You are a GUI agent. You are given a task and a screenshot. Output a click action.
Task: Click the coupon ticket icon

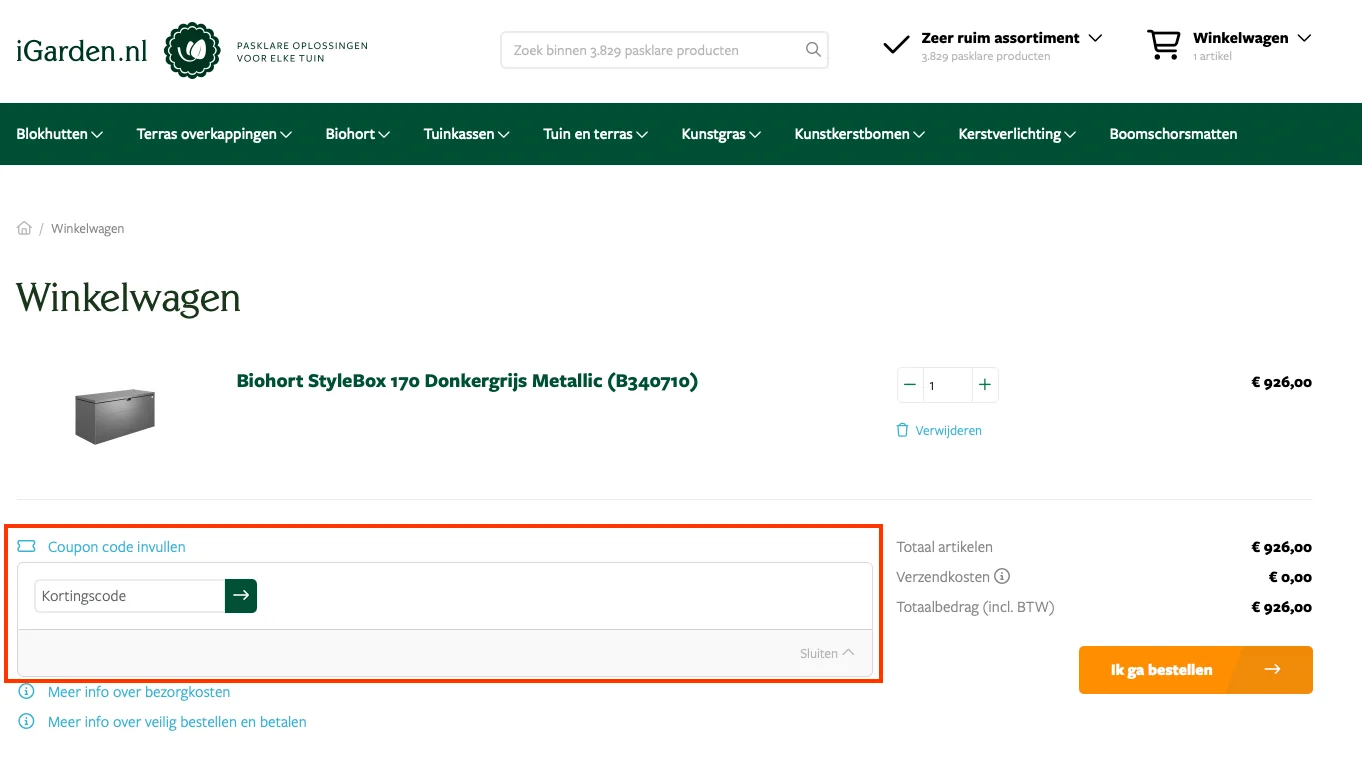(x=27, y=547)
